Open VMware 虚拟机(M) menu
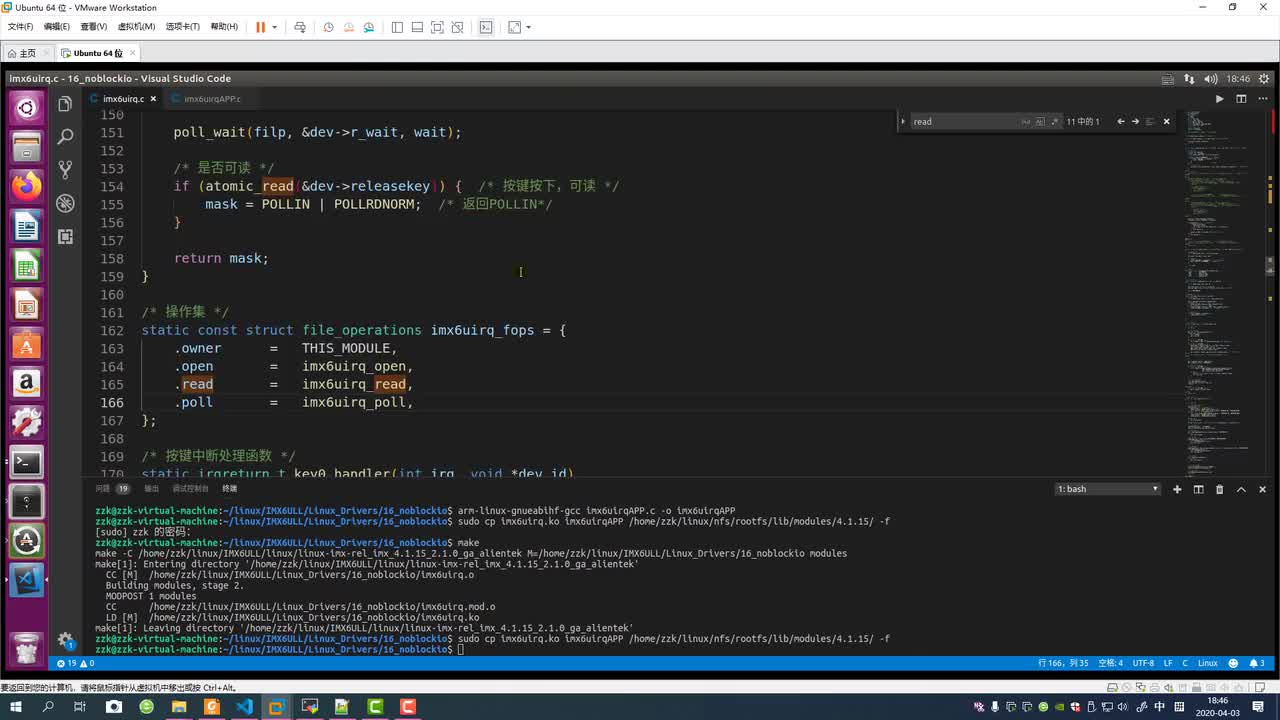 tap(136, 27)
